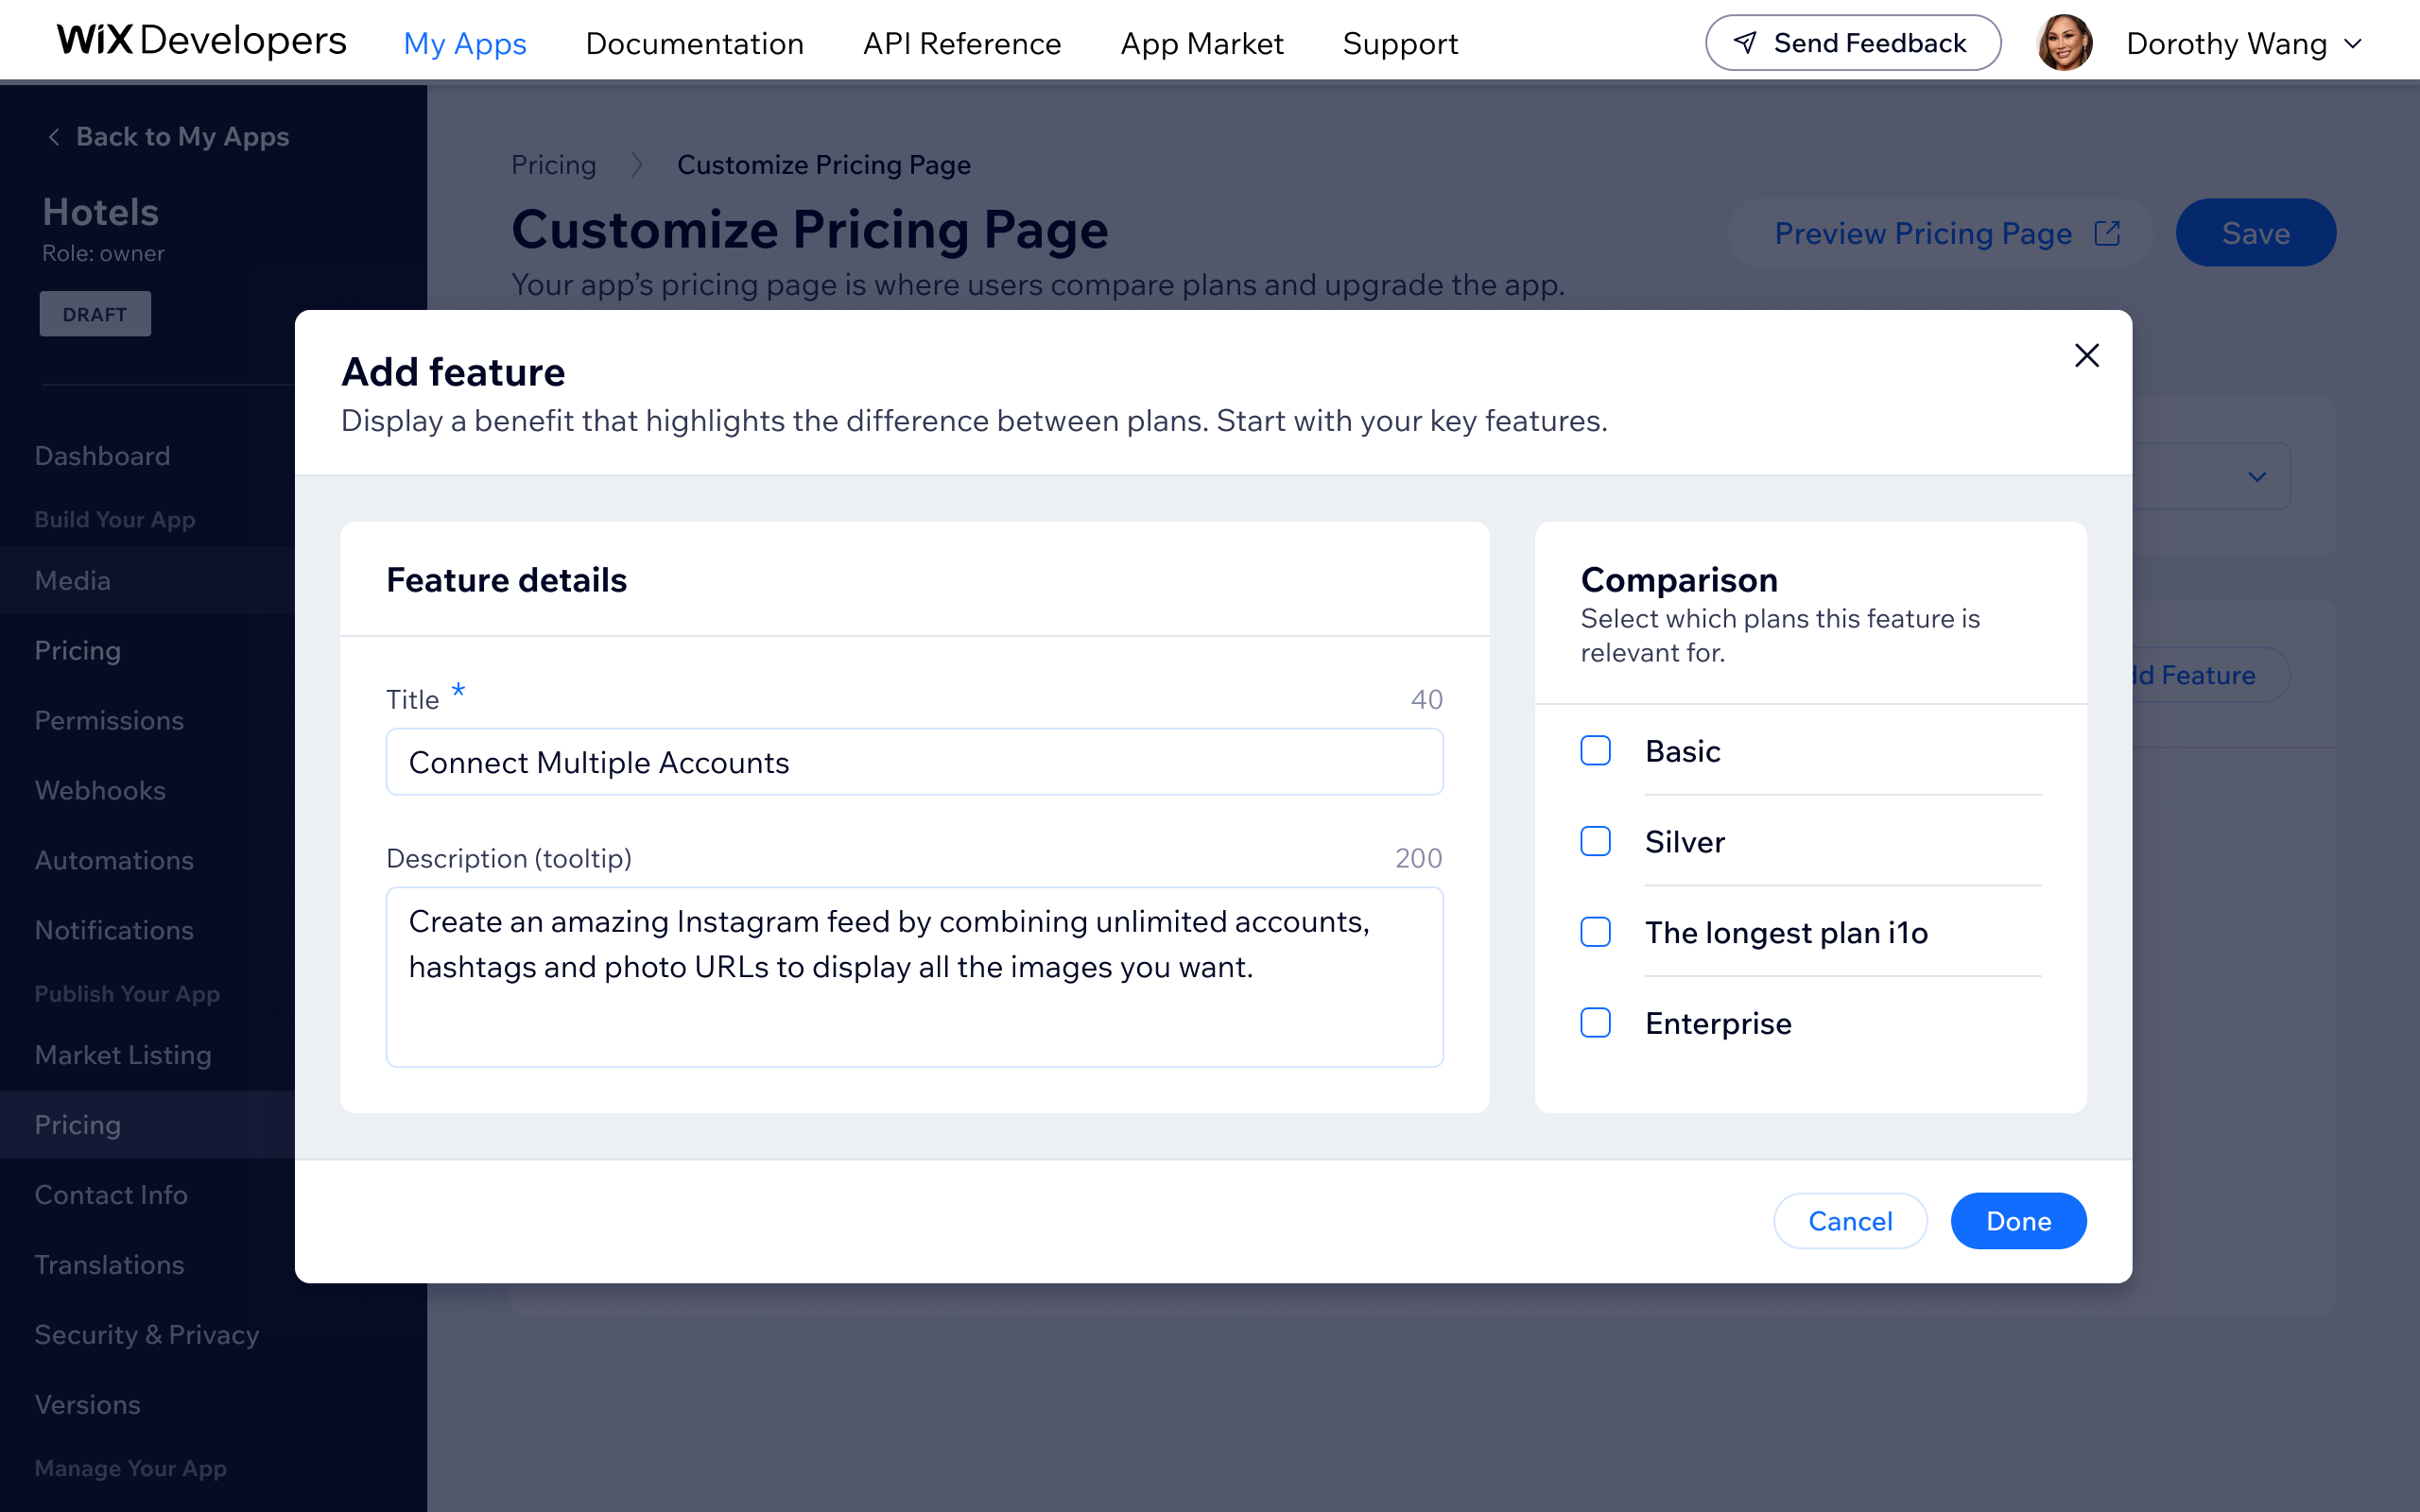The width and height of the screenshot is (2420, 1512).
Task: Click the Customize Pricing Page breadcrumb text
Action: pos(824,165)
